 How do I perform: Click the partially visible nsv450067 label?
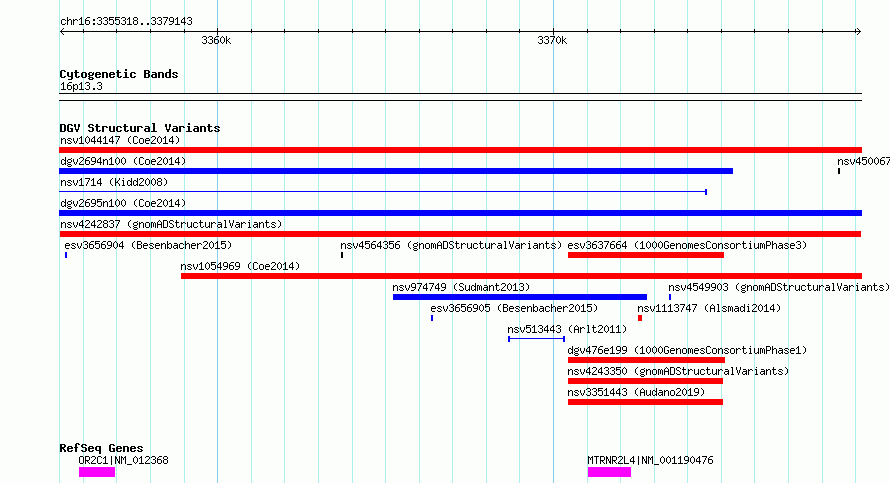[863, 161]
